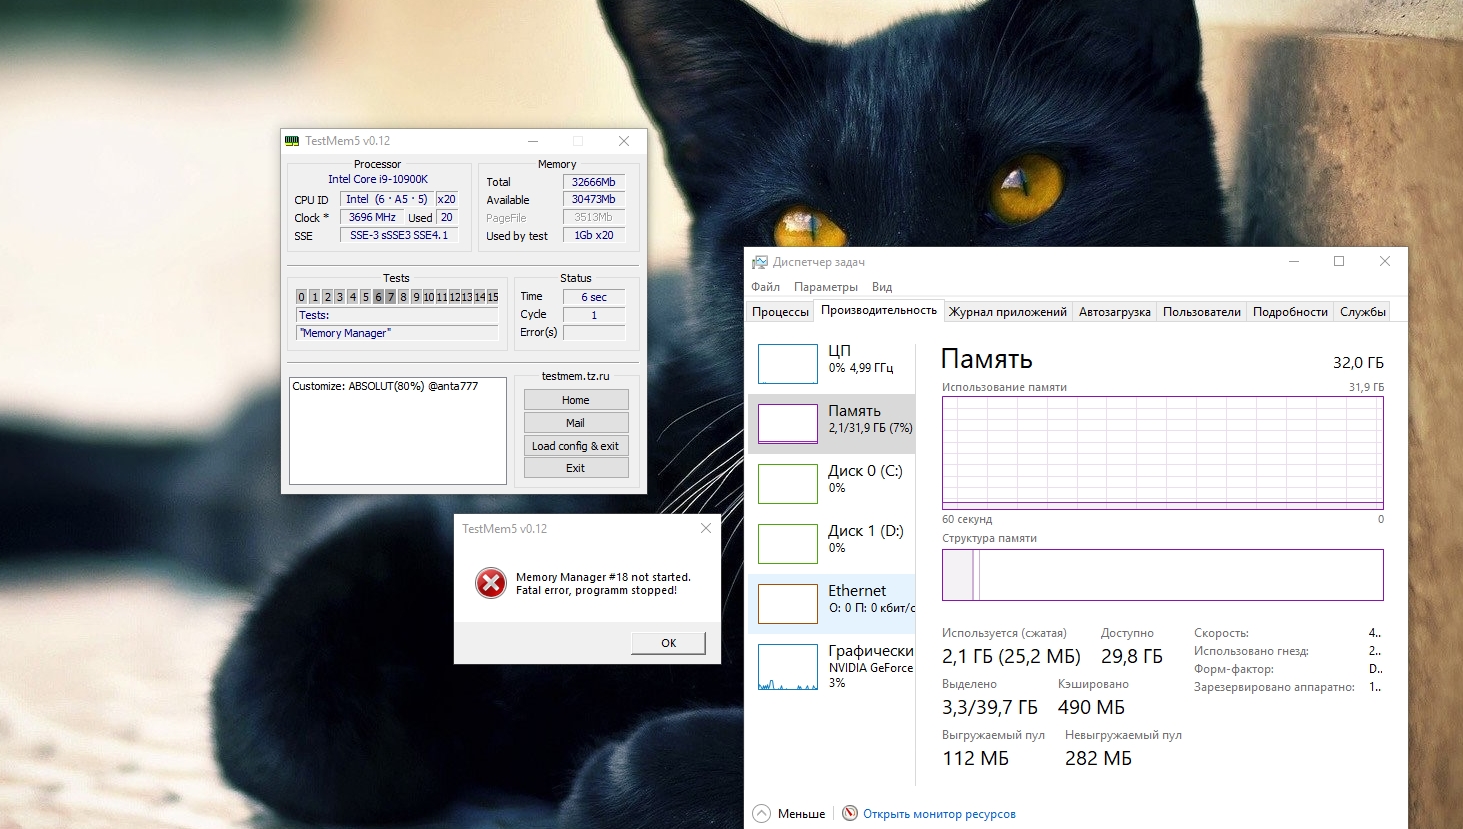The image size is (1463, 829).
Task: Click test number 15 cell in Tests
Action: tap(492, 297)
